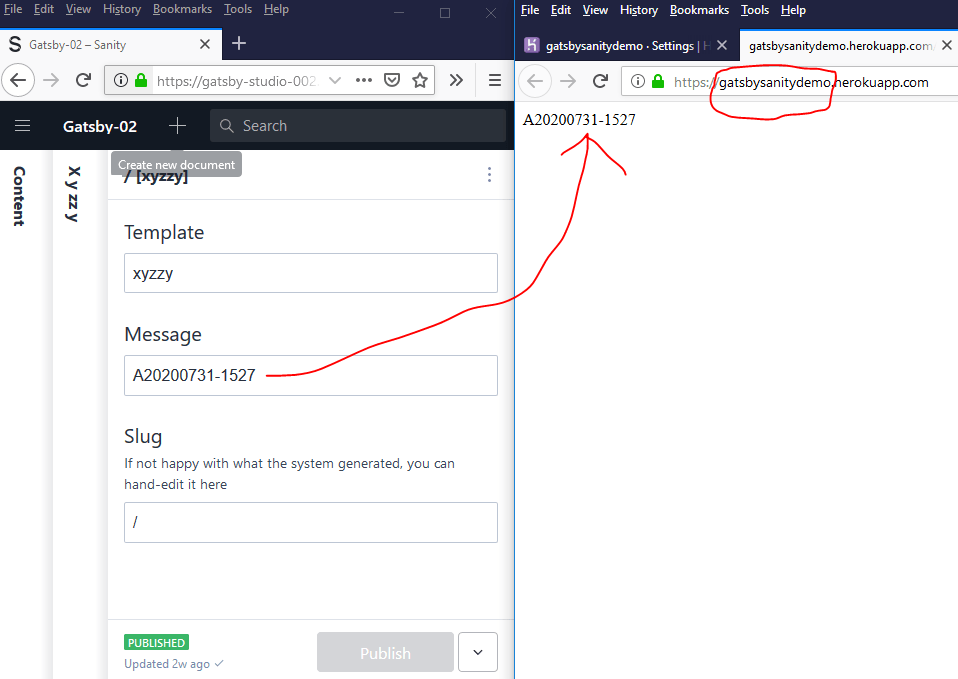The image size is (958, 679).
Task: Save page to Pocket
Action: coord(392,80)
